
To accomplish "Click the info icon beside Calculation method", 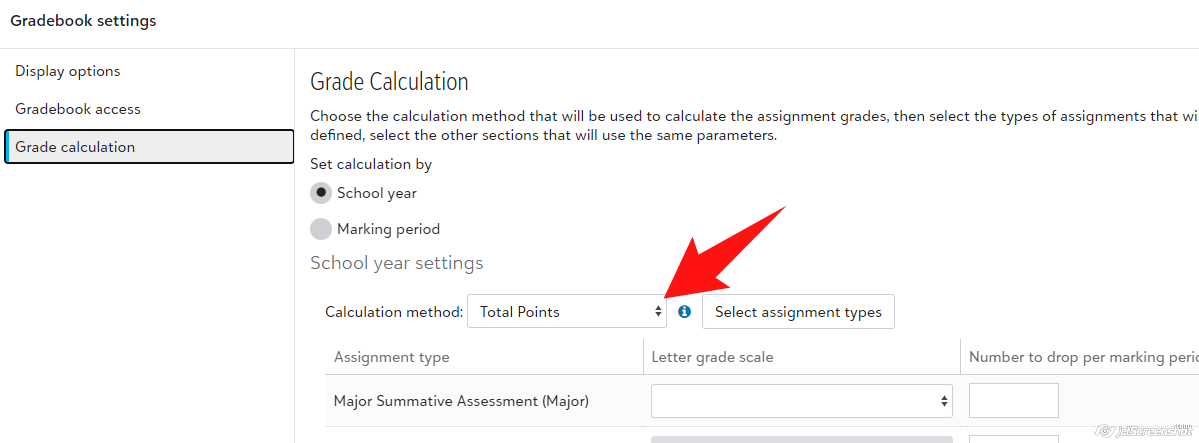I will pos(684,312).
